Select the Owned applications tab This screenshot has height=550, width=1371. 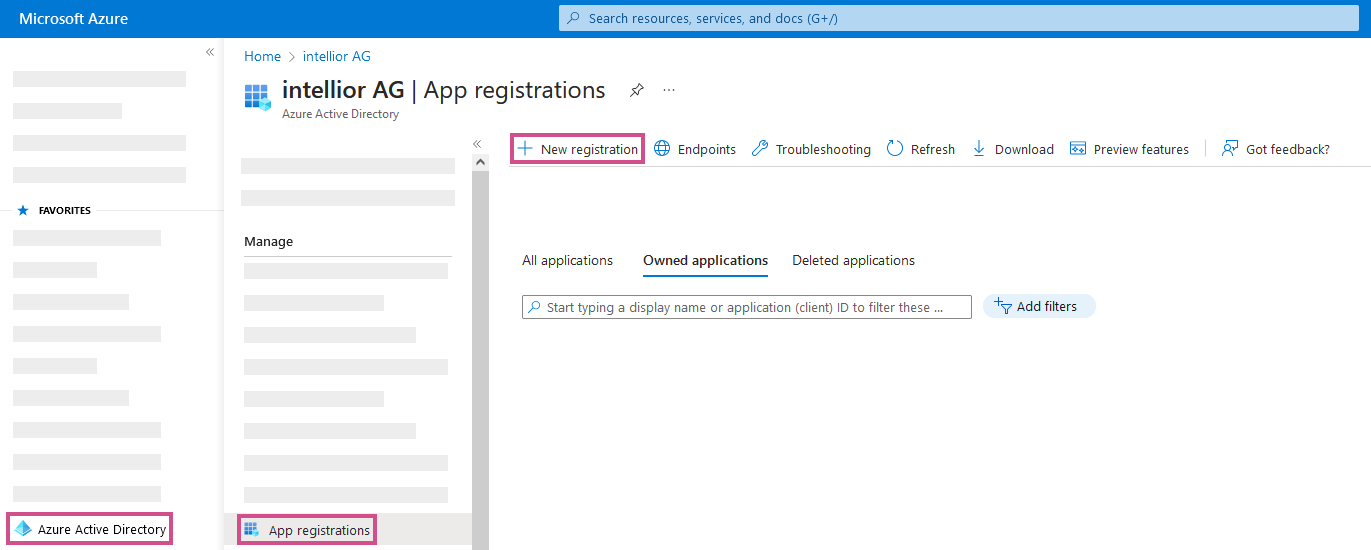point(705,260)
